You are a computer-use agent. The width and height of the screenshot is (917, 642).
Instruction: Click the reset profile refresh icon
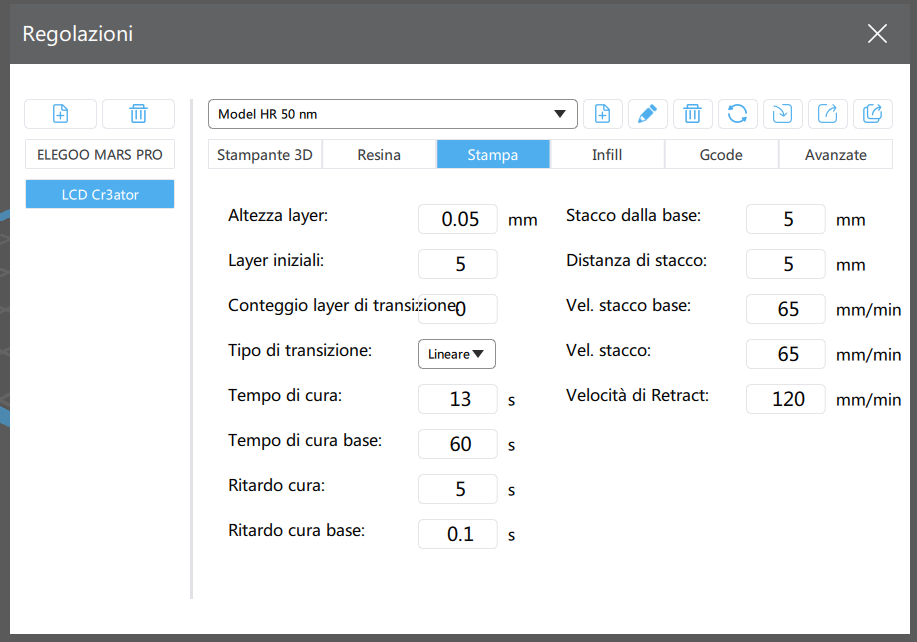(737, 114)
